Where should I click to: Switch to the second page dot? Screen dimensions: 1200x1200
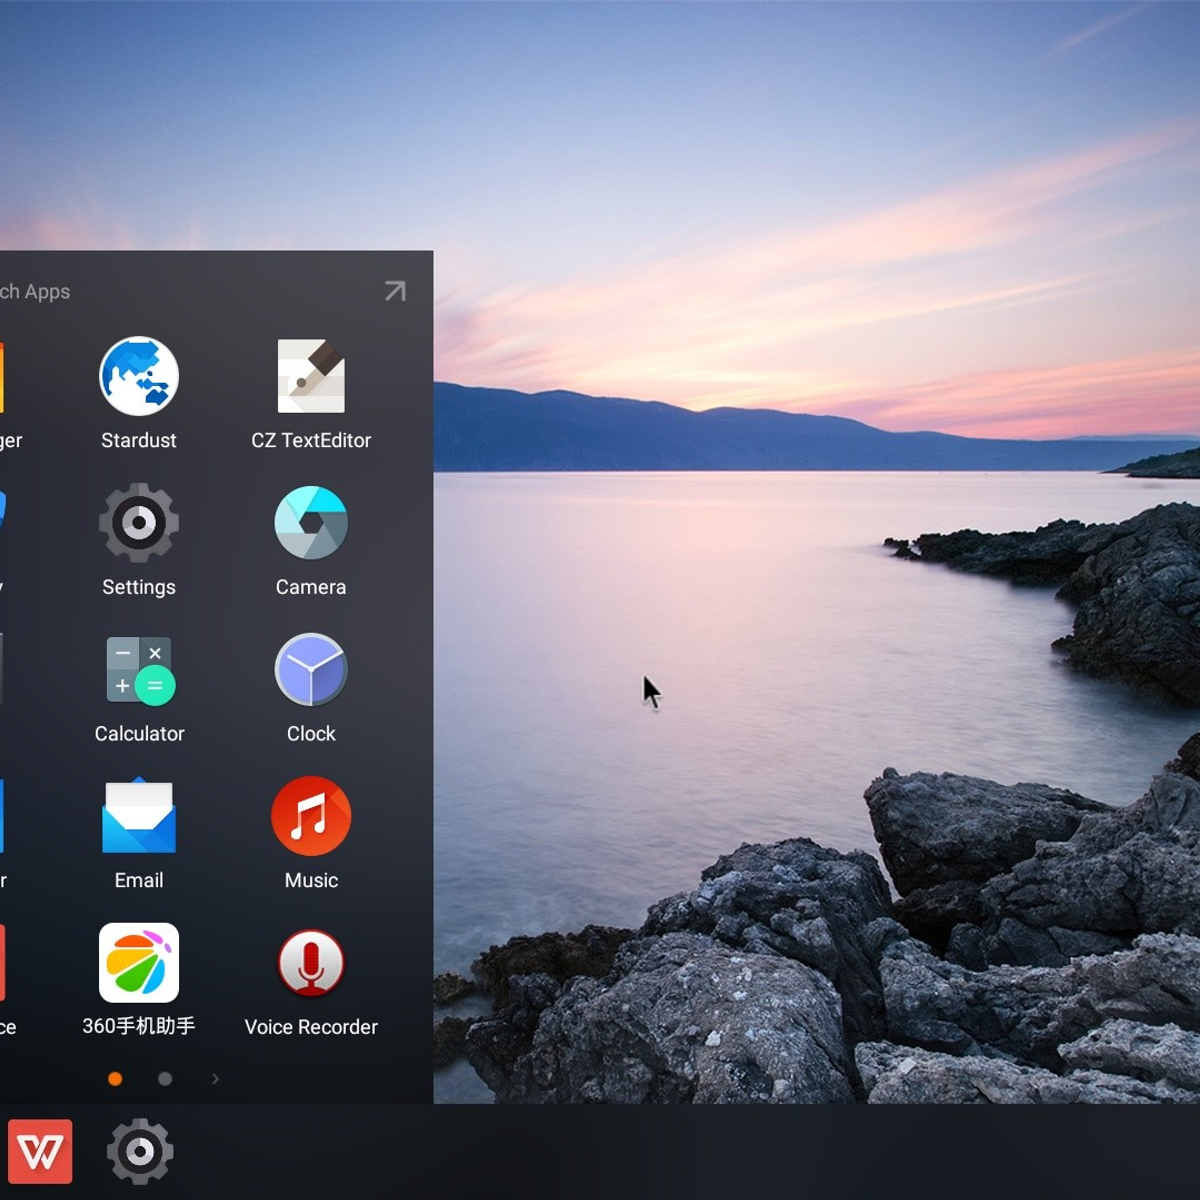click(165, 1079)
